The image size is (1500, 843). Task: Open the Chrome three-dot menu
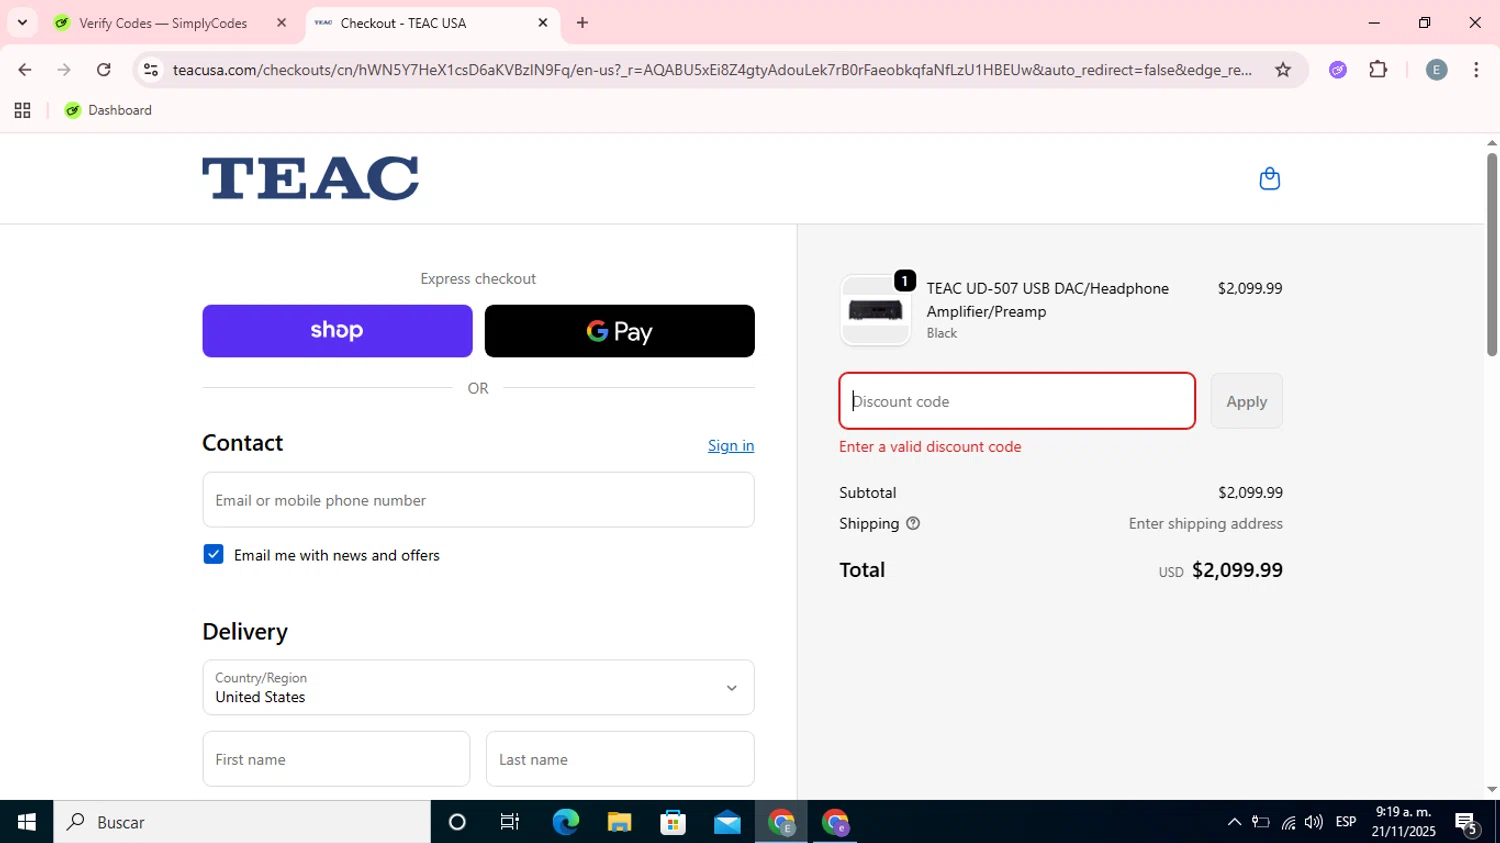tap(1476, 70)
